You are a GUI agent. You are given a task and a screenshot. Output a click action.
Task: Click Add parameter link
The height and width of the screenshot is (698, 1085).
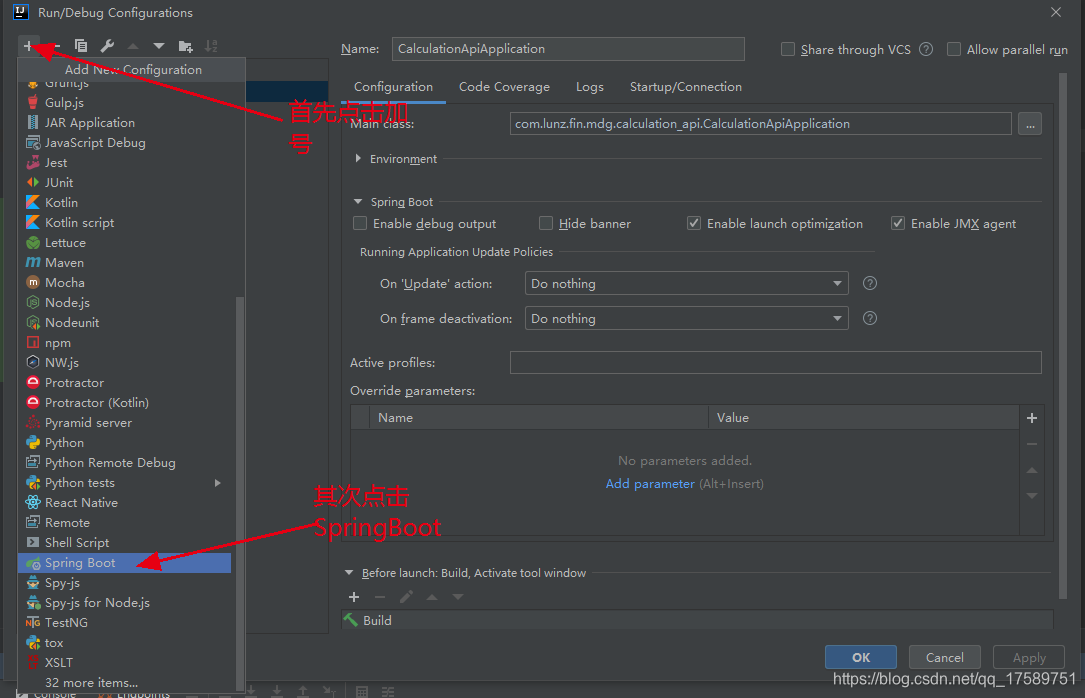[x=650, y=484]
